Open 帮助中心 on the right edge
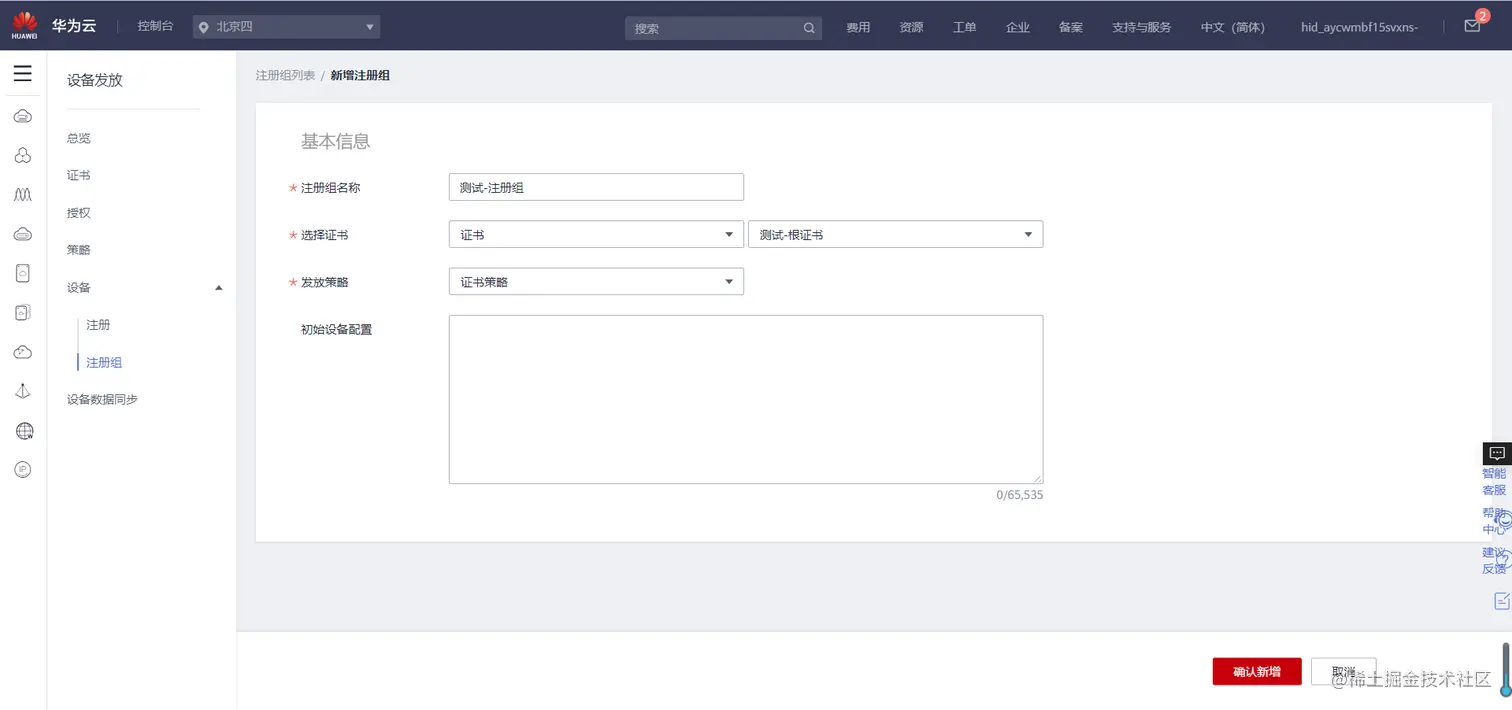The width and height of the screenshot is (1512, 710). tap(1494, 521)
